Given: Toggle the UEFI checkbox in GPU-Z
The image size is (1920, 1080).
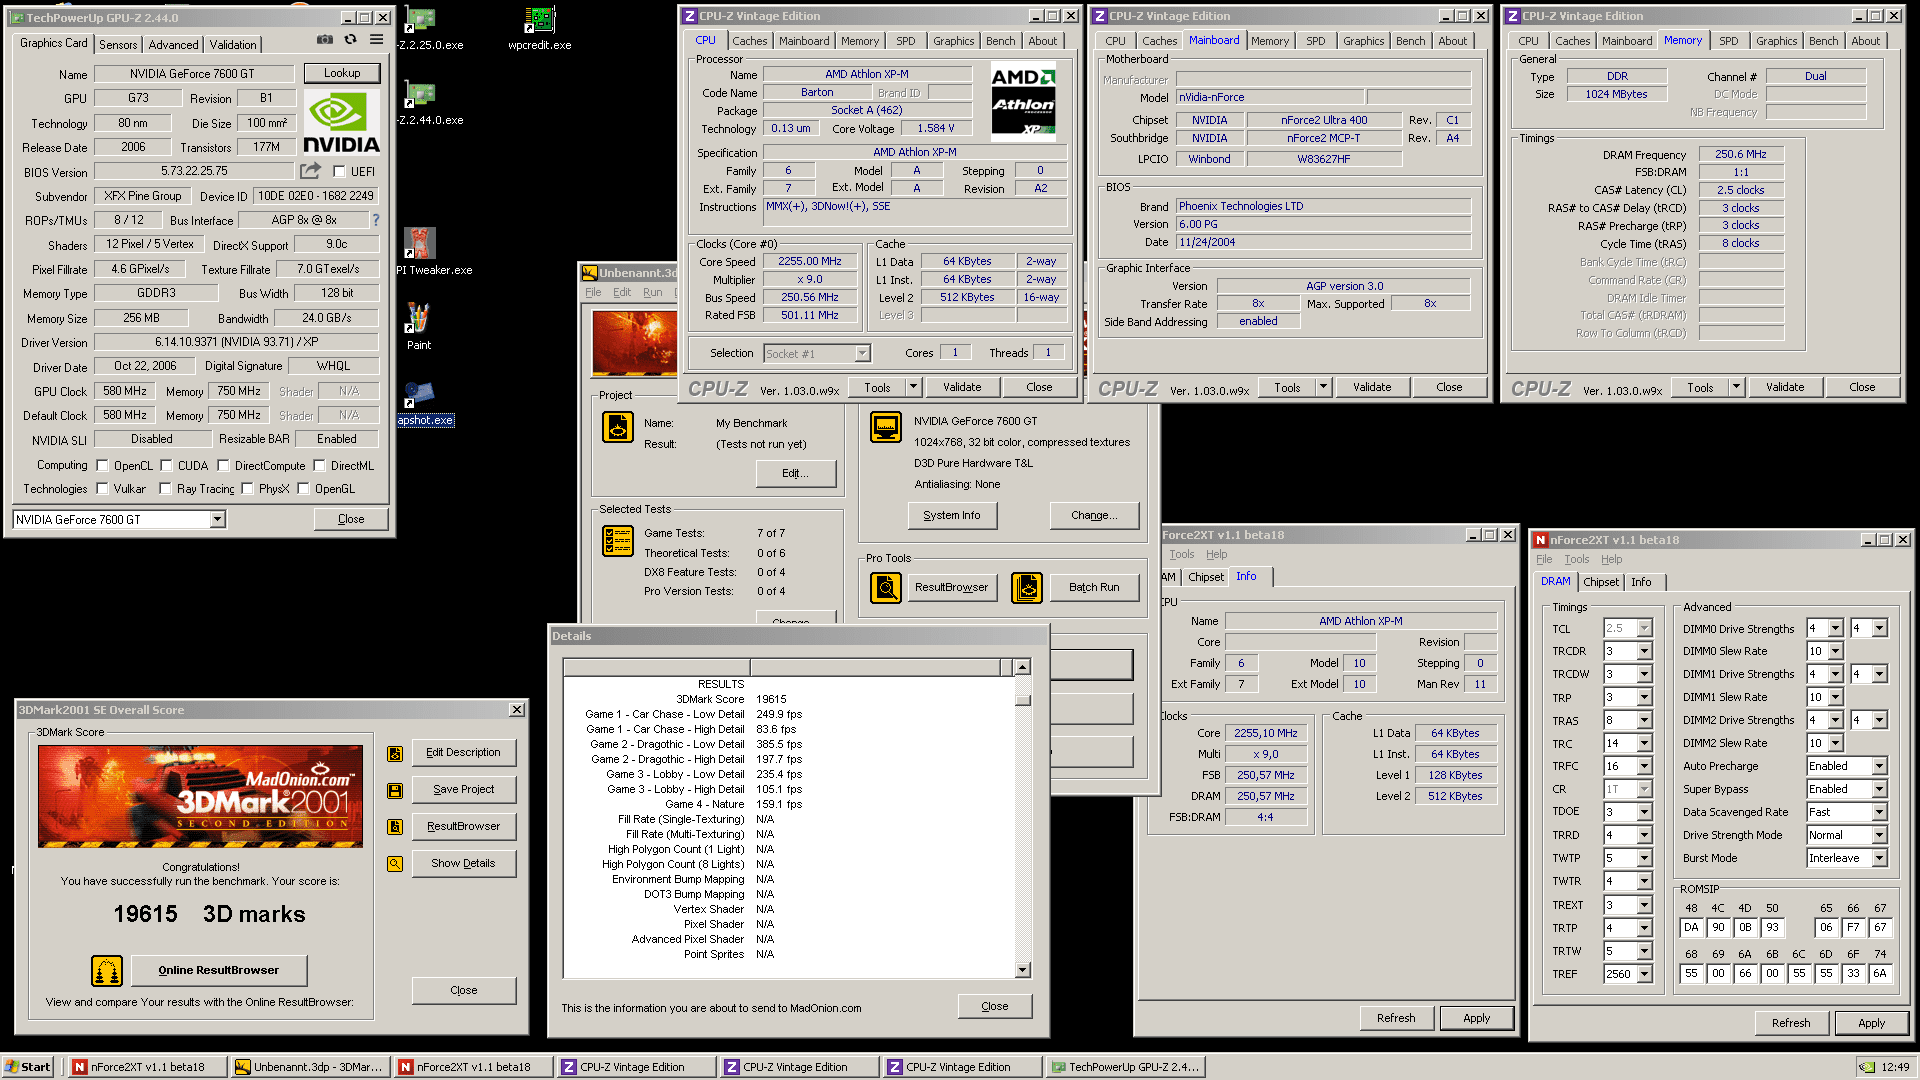Looking at the screenshot, I should tap(339, 172).
